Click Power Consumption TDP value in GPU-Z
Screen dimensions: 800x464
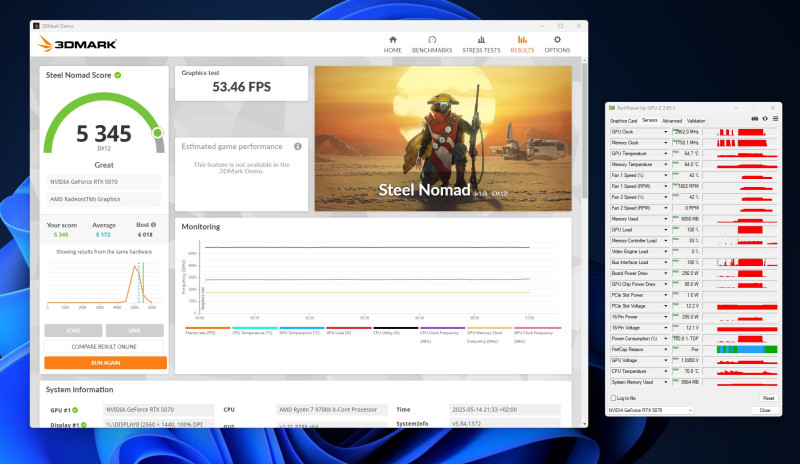pos(686,338)
